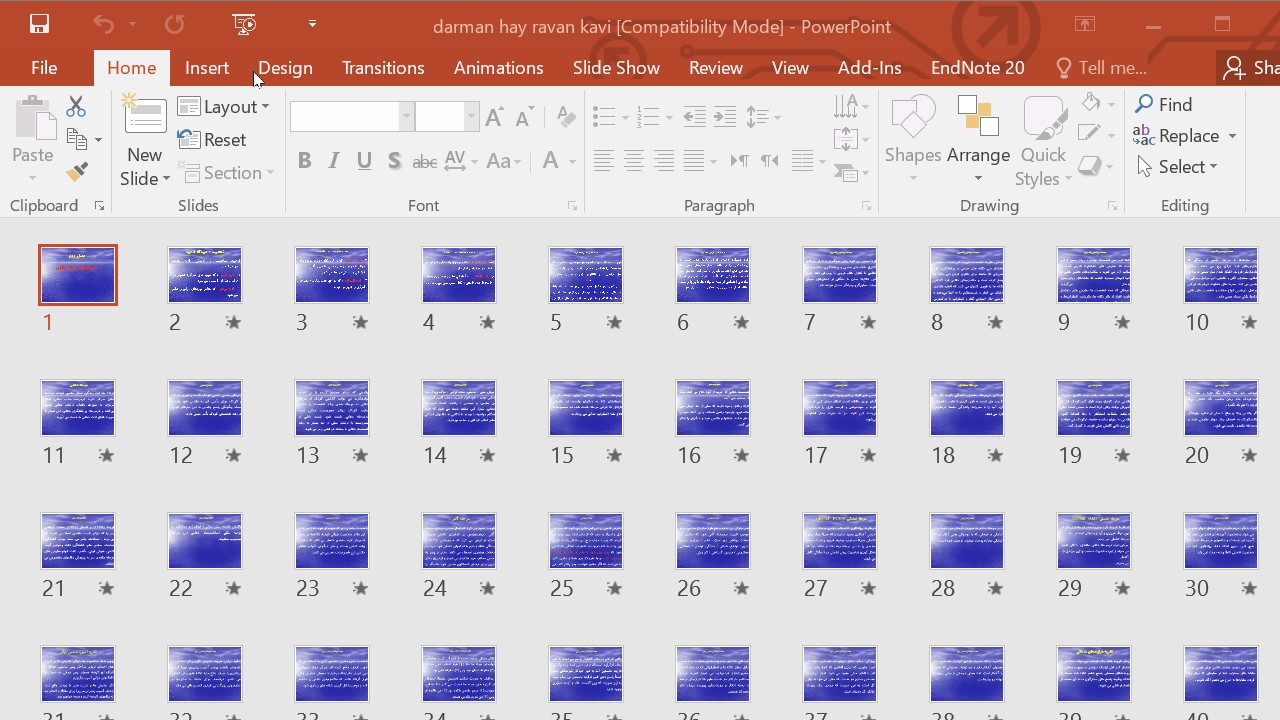Switch to the Insert tab

207,67
